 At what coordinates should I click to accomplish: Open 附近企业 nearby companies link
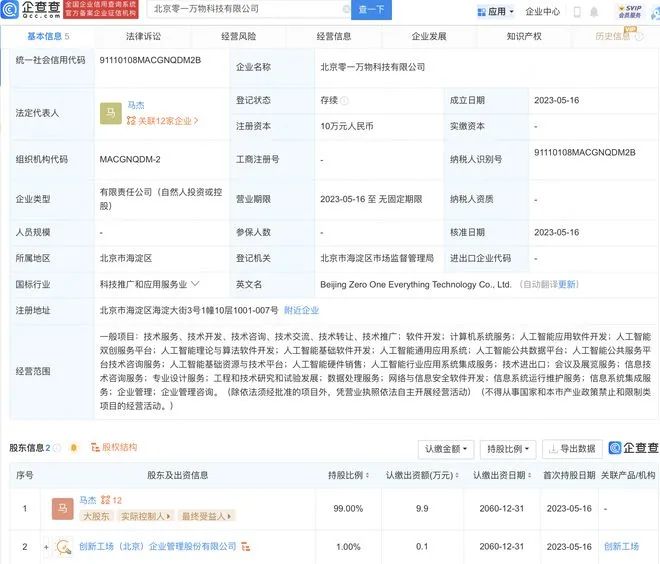pyautogui.click(x=301, y=311)
